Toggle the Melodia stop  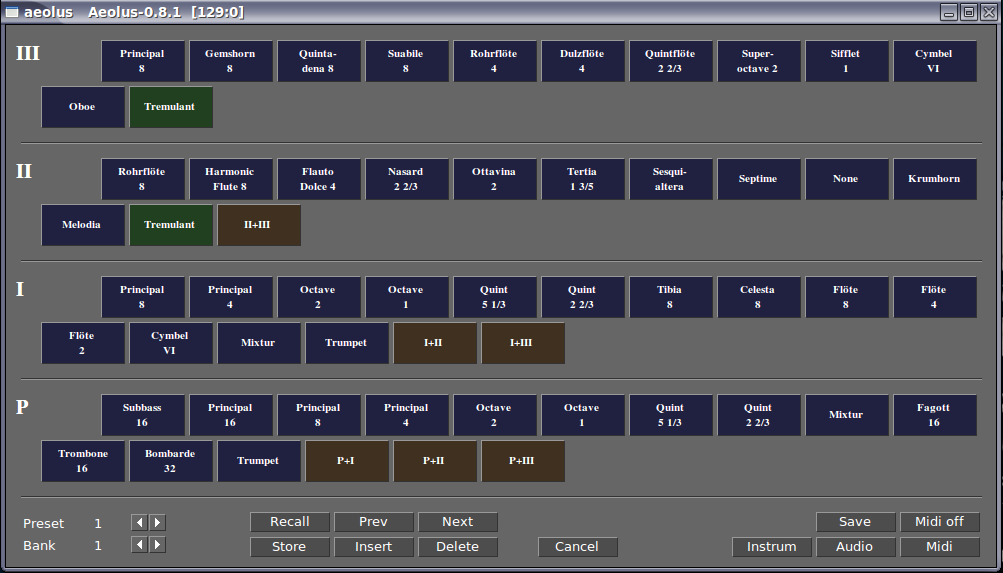[x=83, y=225]
